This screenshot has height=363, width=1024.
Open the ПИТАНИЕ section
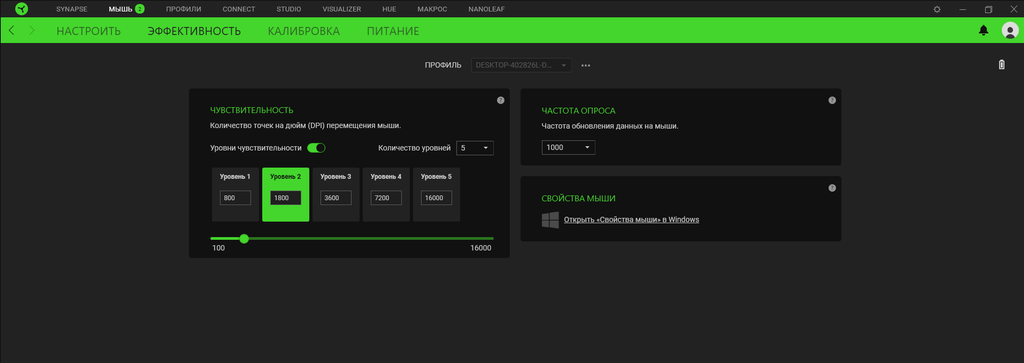tap(393, 31)
